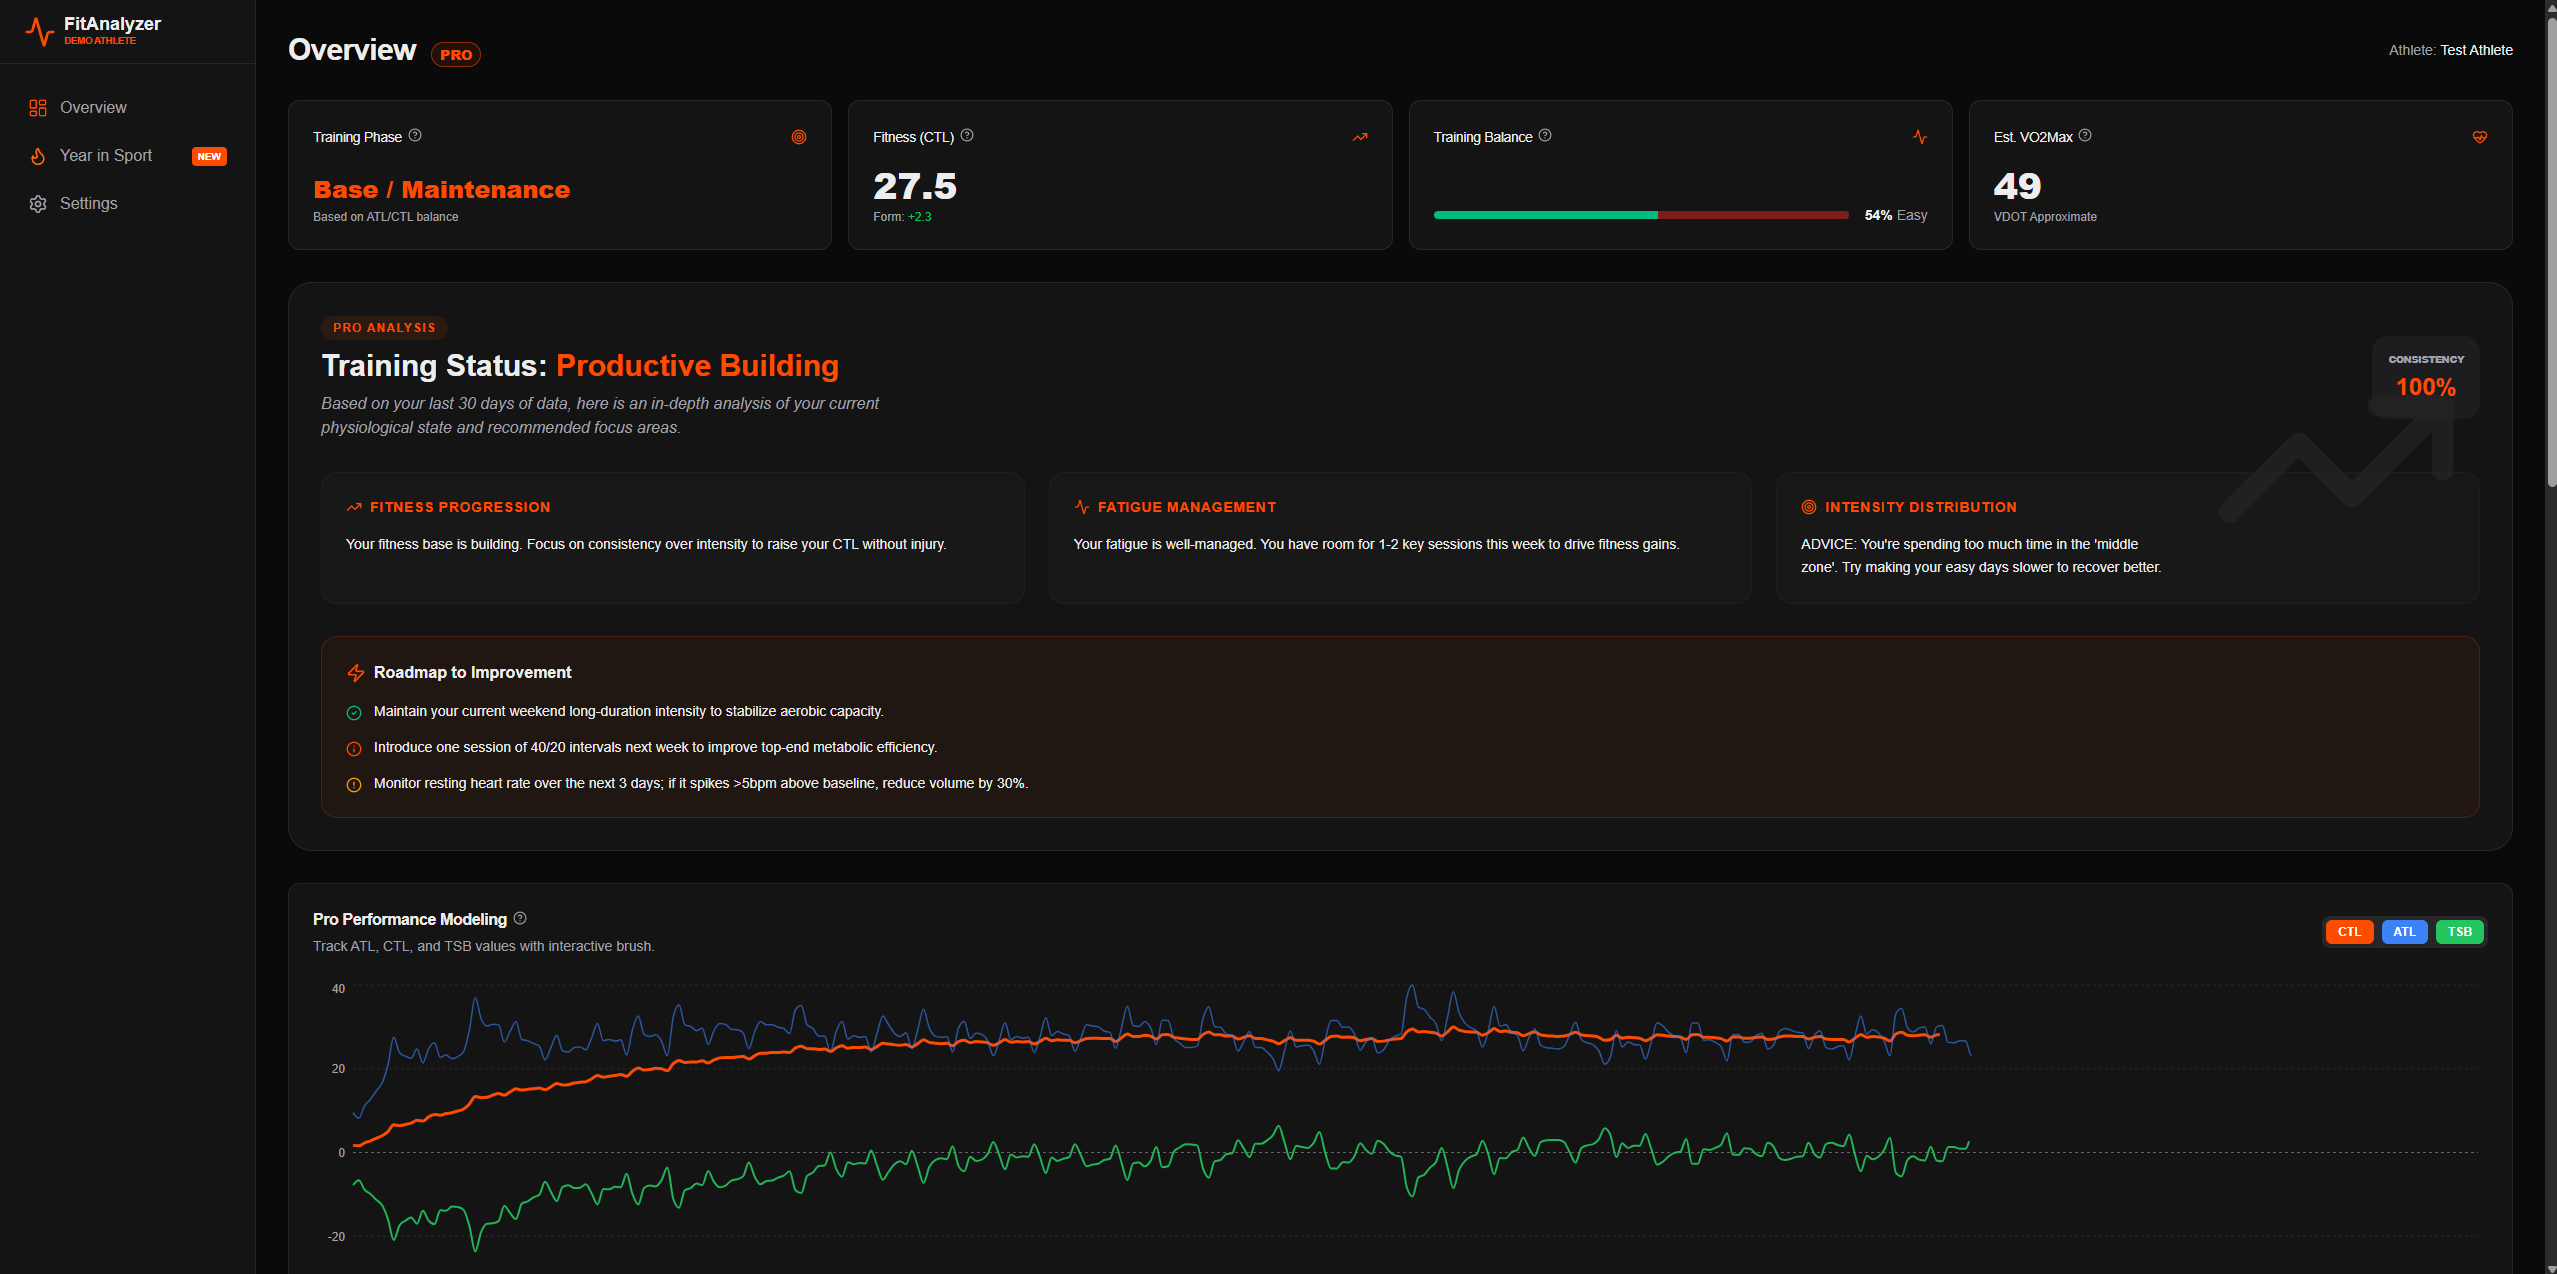Viewport: 2557px width, 1274px height.
Task: Click the help icon beside Training Phase
Action: tap(415, 136)
